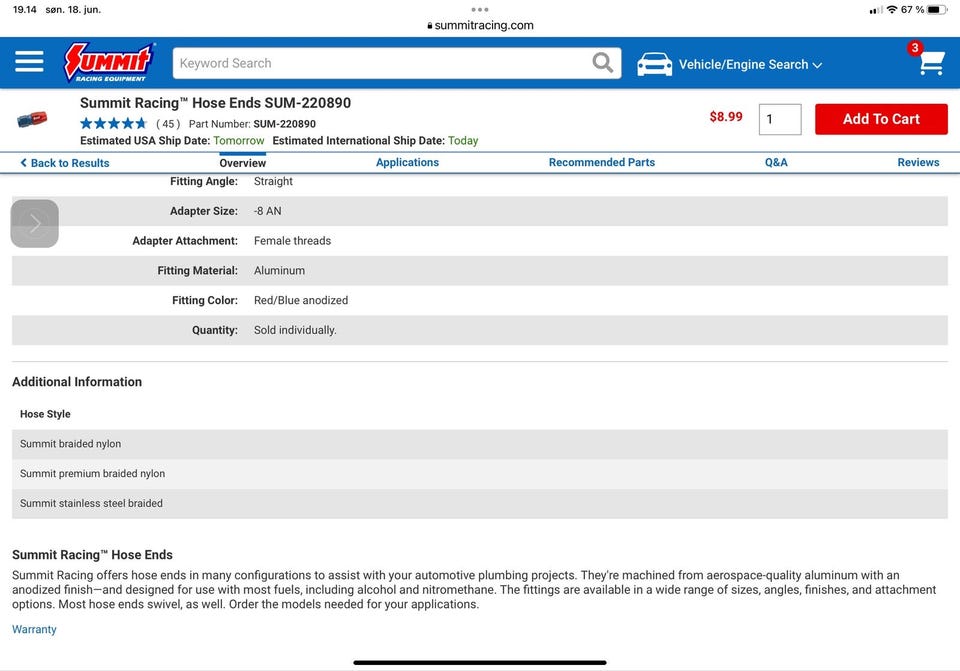Image resolution: width=960 pixels, height=671 pixels.
Task: Open the hamburger menu
Action: pyautogui.click(x=29, y=61)
